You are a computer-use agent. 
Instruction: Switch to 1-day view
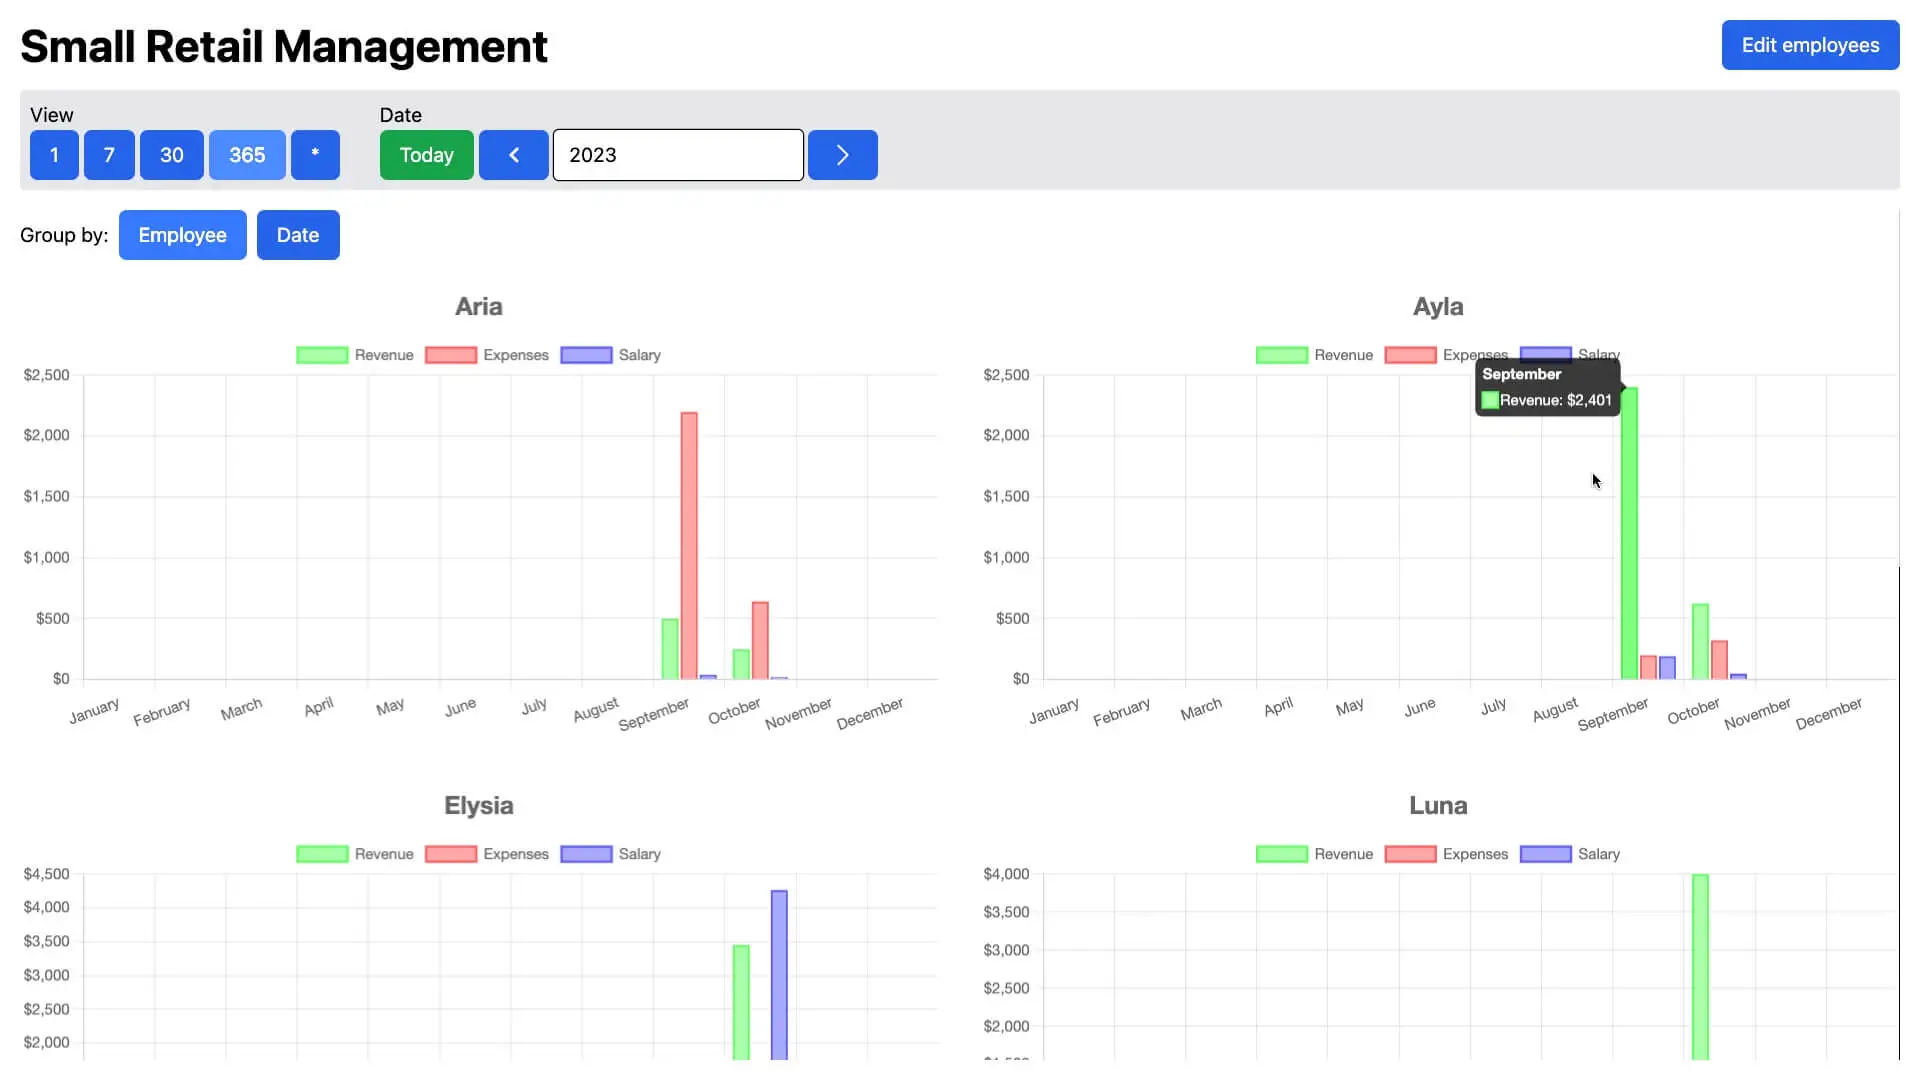click(54, 155)
